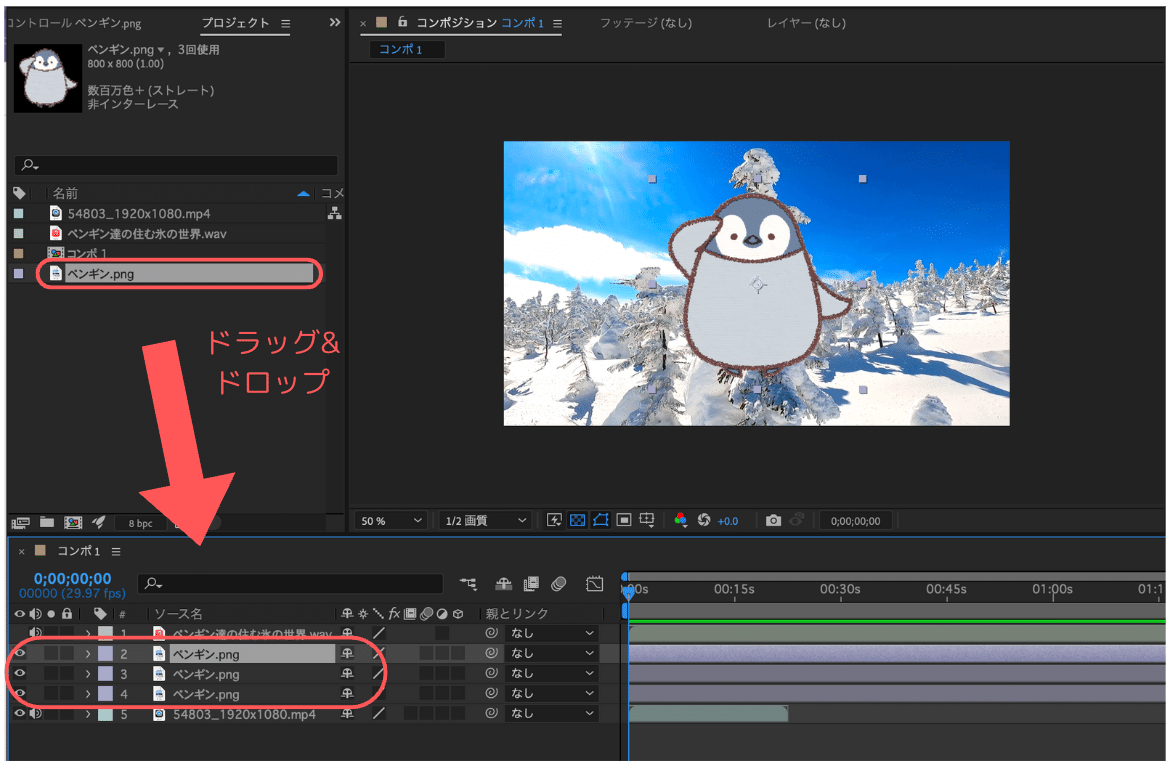
Task: Switch to the プロジェクト tab
Action: 235,23
